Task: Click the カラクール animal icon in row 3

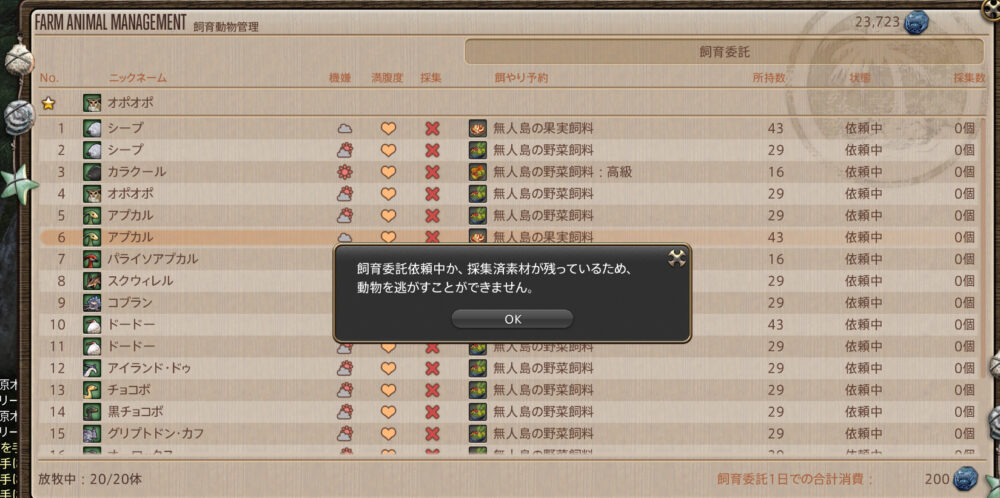Action: click(92, 172)
